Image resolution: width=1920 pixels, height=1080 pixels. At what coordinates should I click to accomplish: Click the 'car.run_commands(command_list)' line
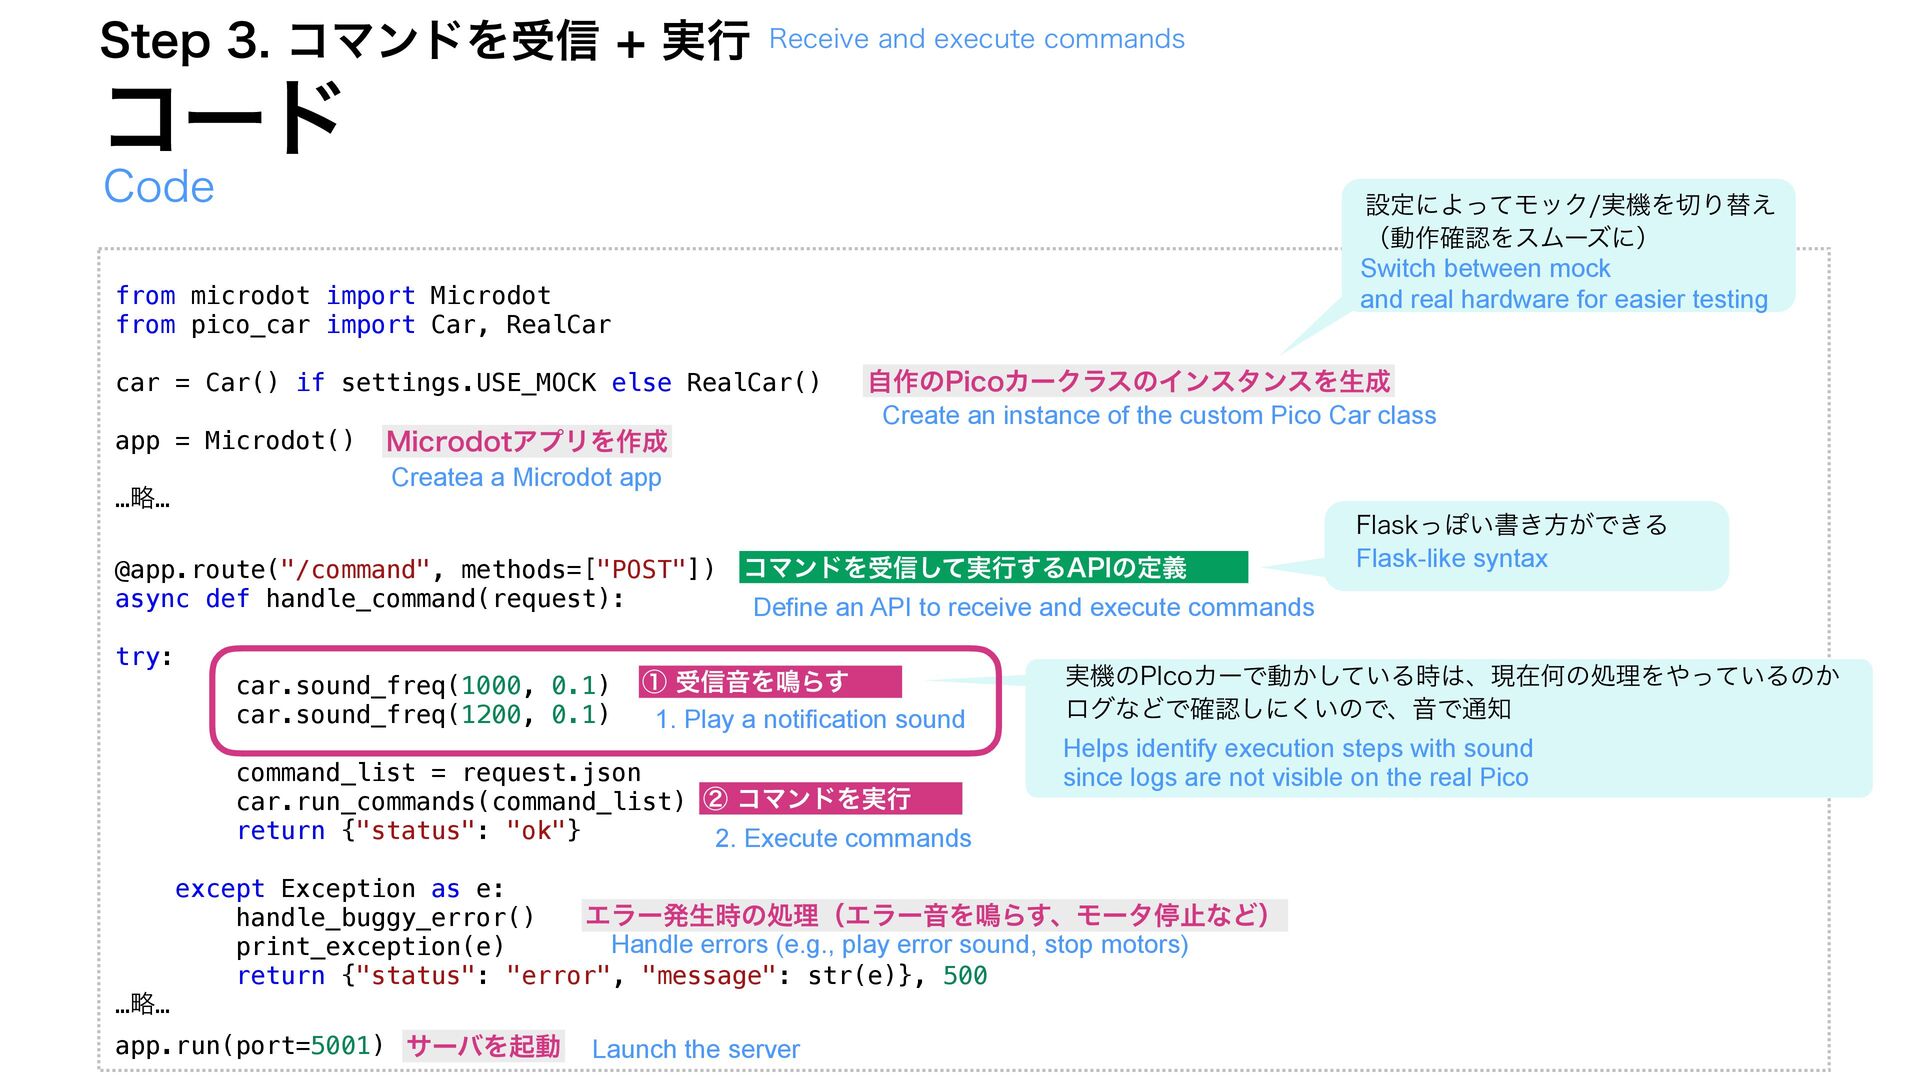tap(460, 802)
